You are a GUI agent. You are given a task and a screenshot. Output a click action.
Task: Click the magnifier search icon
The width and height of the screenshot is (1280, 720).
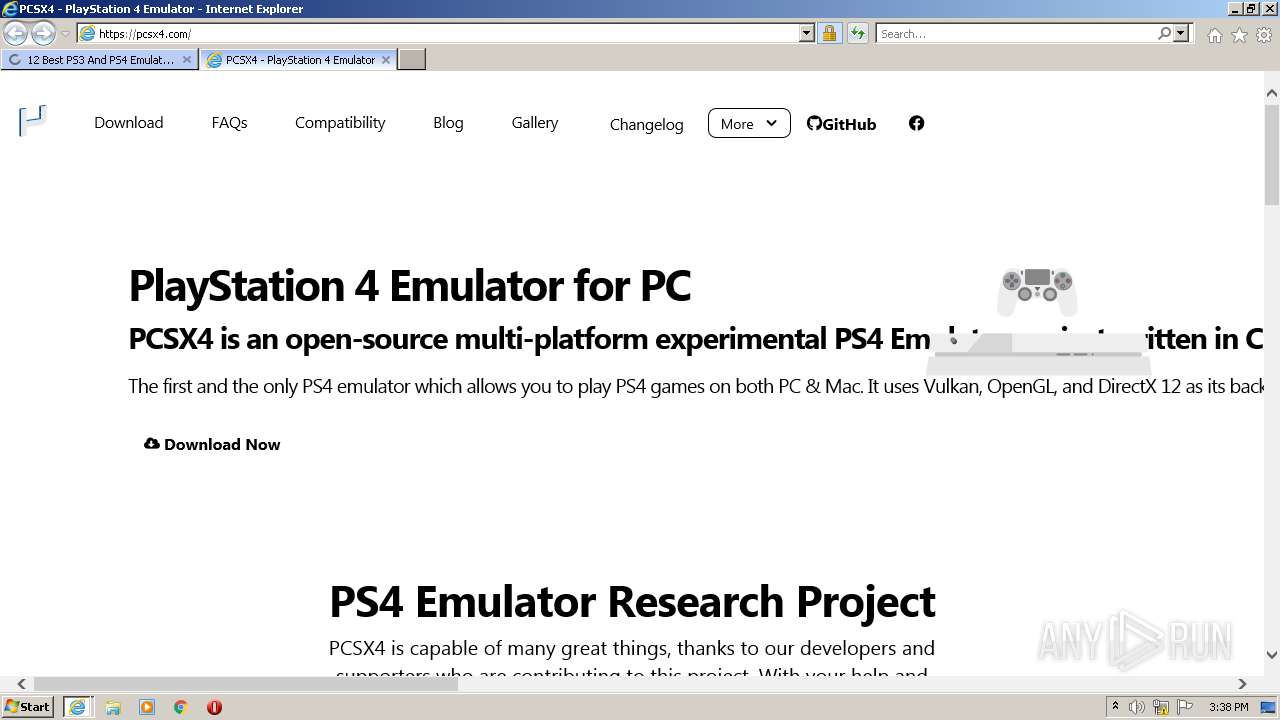pyautogui.click(x=1164, y=33)
